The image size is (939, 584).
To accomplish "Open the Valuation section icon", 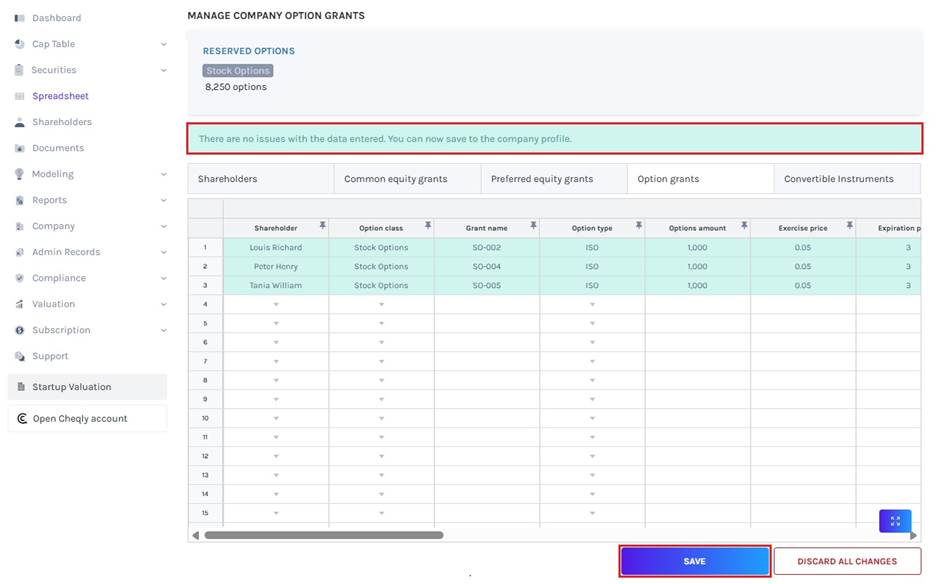I will tap(18, 304).
